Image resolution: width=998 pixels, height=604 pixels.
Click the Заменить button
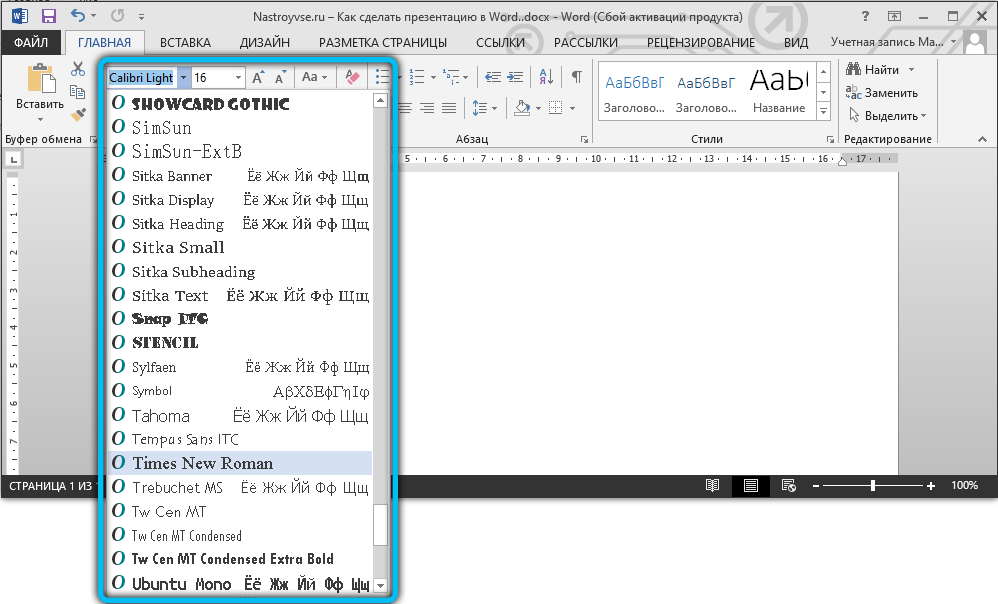click(x=882, y=93)
